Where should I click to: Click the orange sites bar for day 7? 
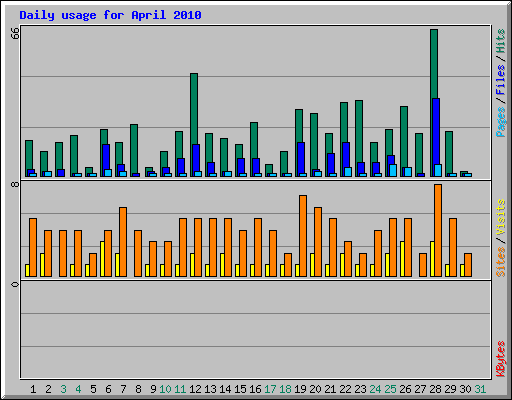point(123,242)
